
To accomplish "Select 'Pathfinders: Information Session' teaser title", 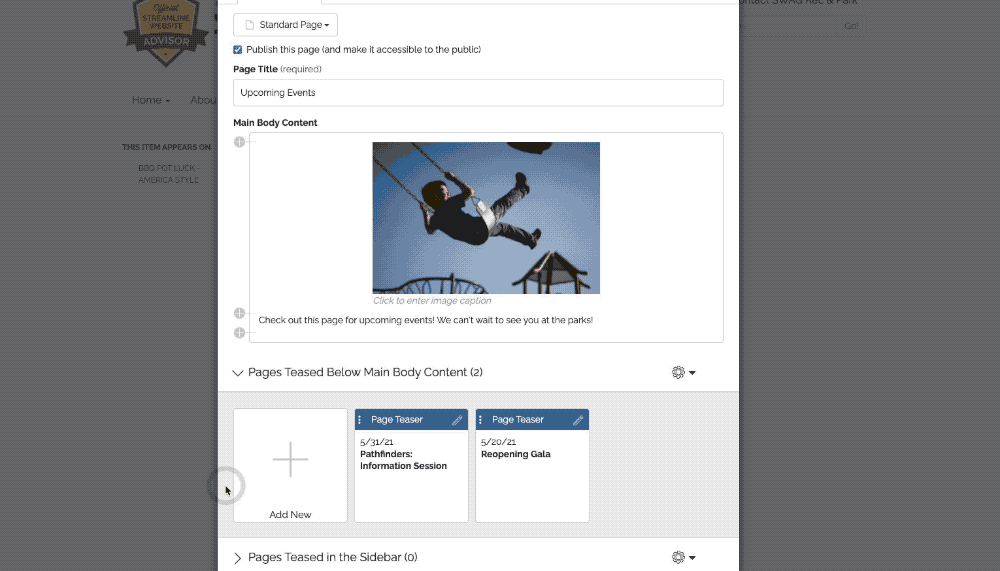I will click(x=403, y=460).
